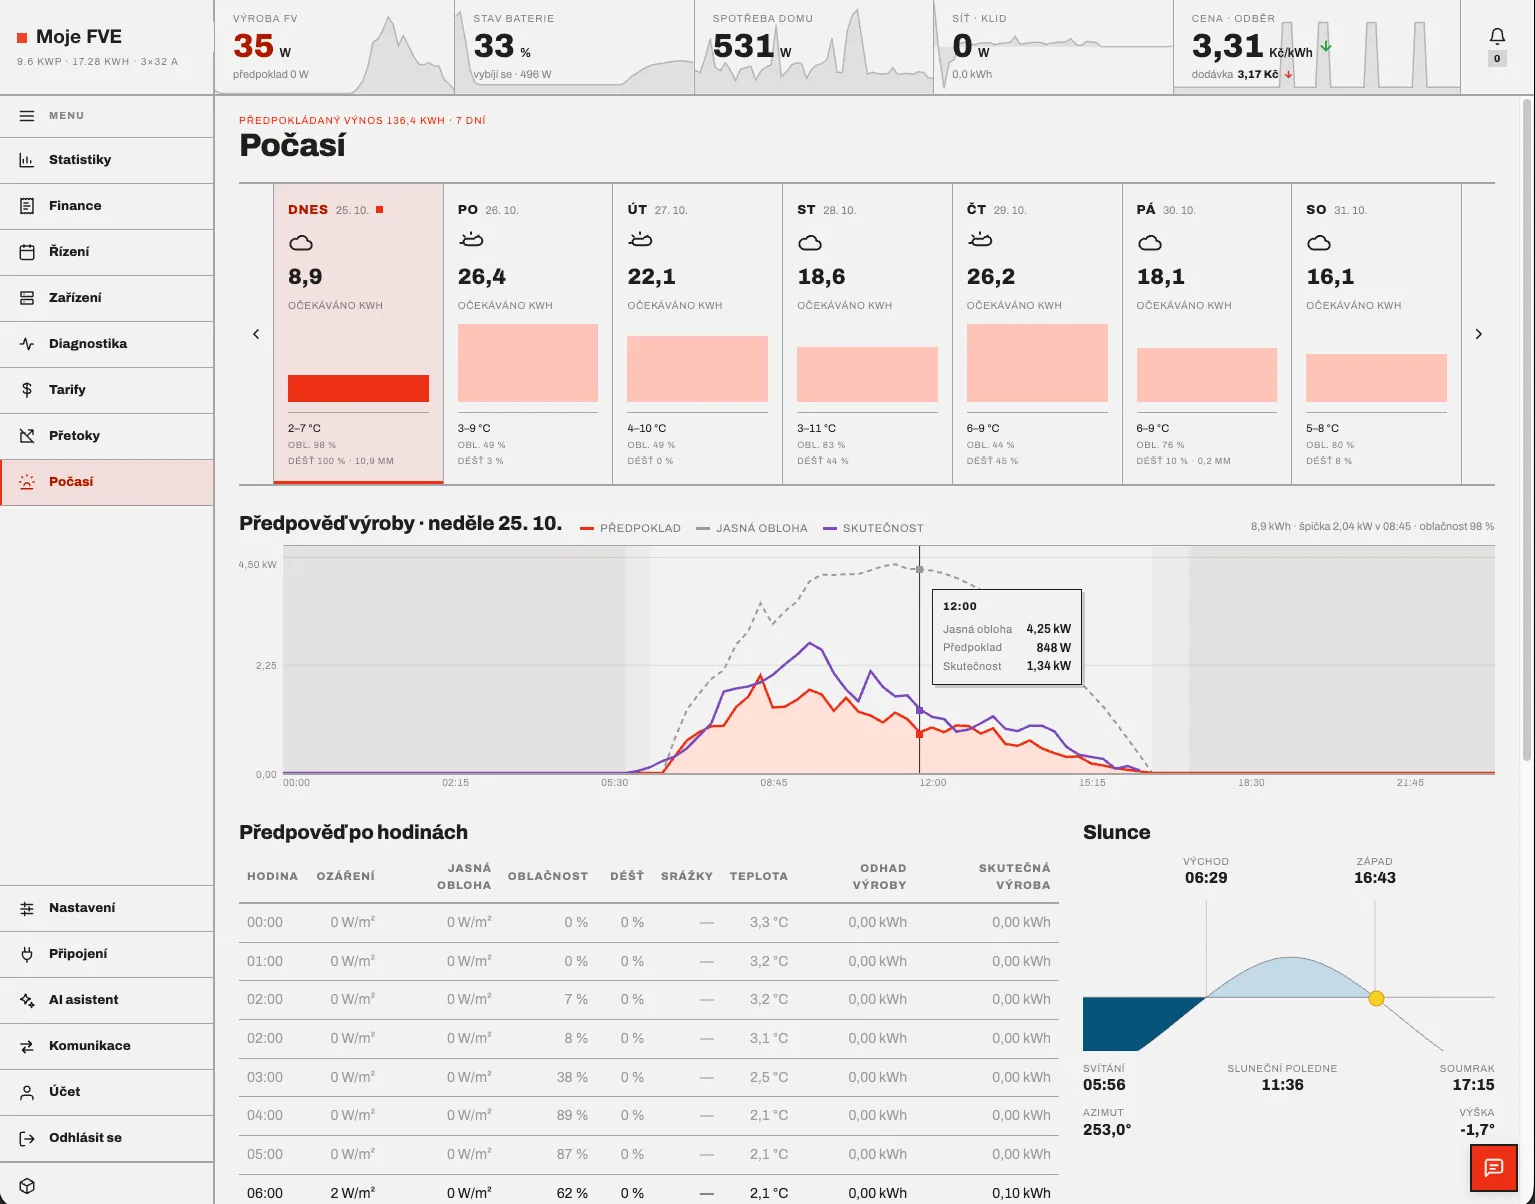Image resolution: width=1535 pixels, height=1204 pixels.
Task: Toggle the PŘEDPOKLAD chart legend series
Action: tap(631, 528)
